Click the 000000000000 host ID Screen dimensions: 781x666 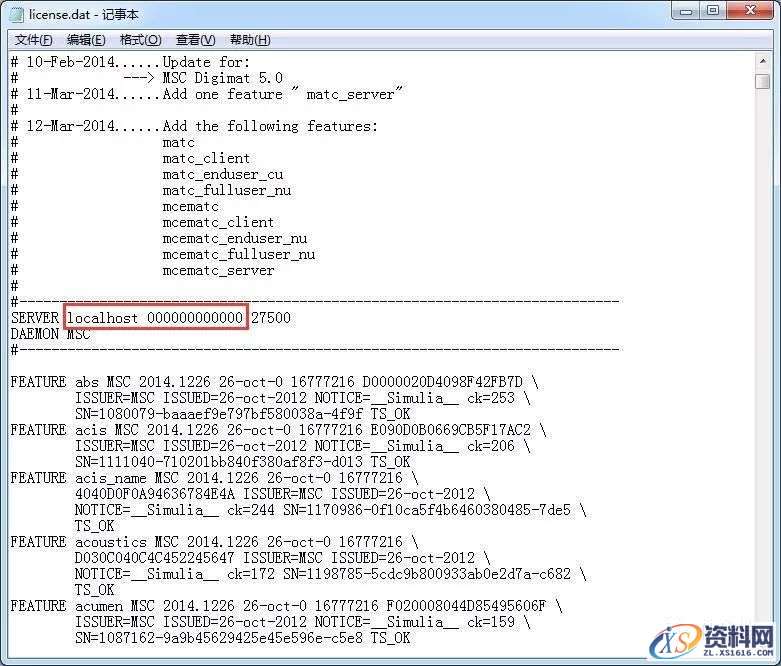pyautogui.click(x=195, y=318)
